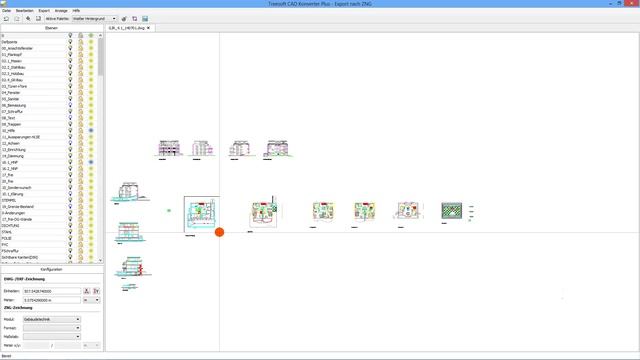The height and width of the screenshot is (360, 640).
Task: Open the Modul dropdown showing Gebäudetechnik
Action: [x=51, y=319]
